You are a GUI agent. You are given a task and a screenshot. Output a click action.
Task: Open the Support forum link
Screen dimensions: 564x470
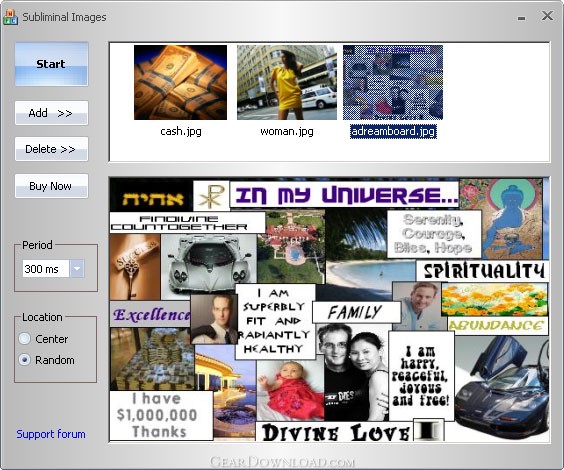click(x=51, y=434)
